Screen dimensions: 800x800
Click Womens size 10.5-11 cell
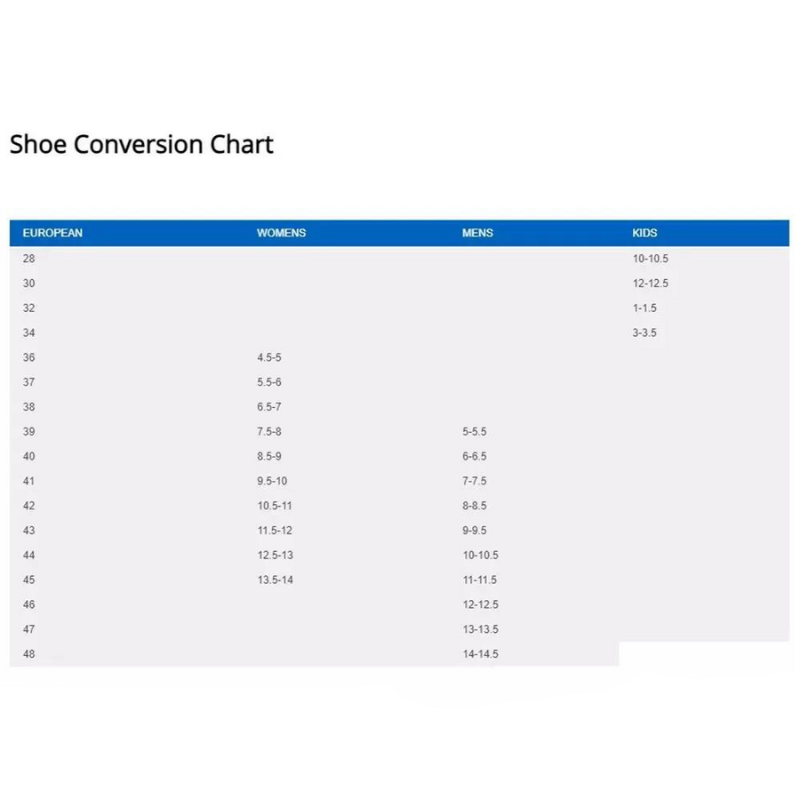[274, 506]
